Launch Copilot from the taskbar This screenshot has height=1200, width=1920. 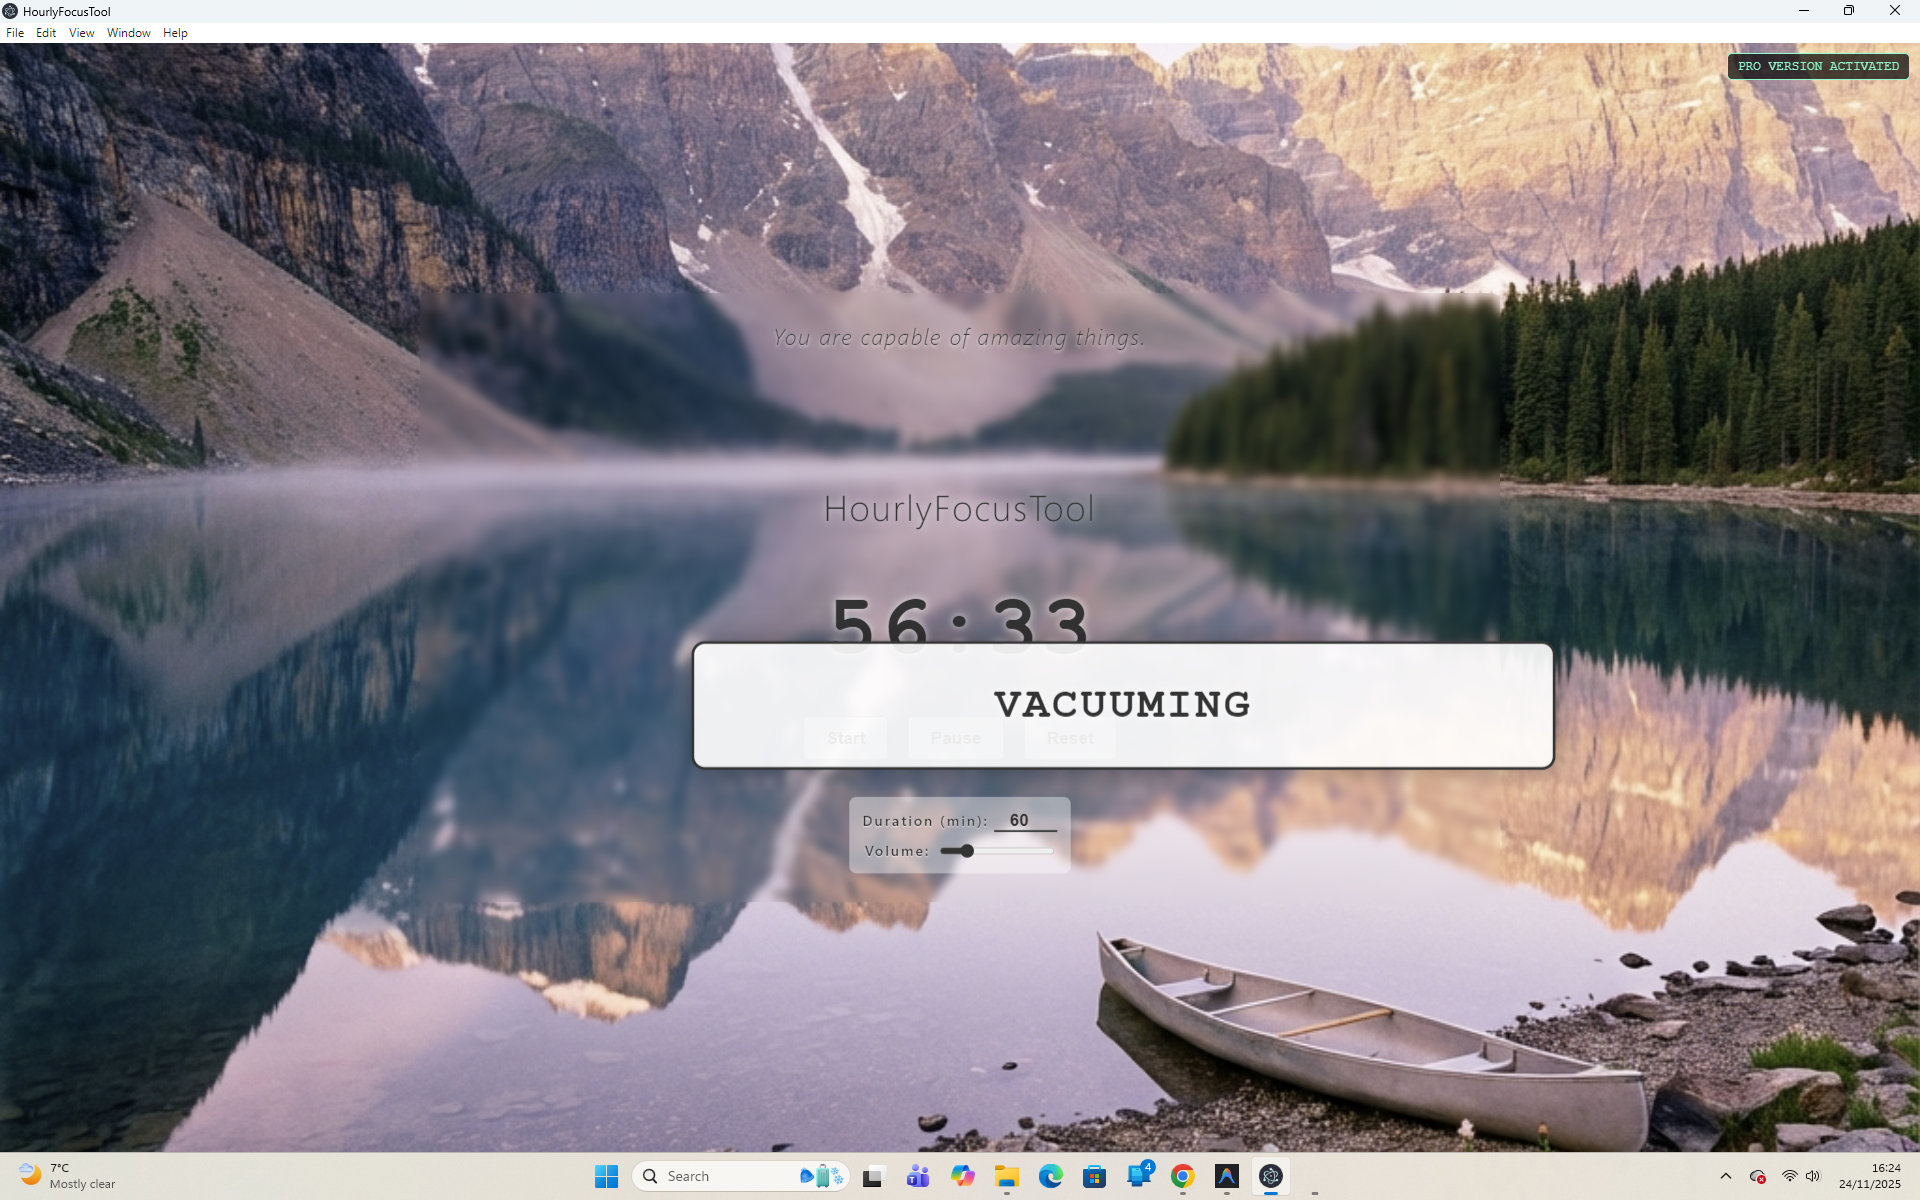click(962, 1176)
